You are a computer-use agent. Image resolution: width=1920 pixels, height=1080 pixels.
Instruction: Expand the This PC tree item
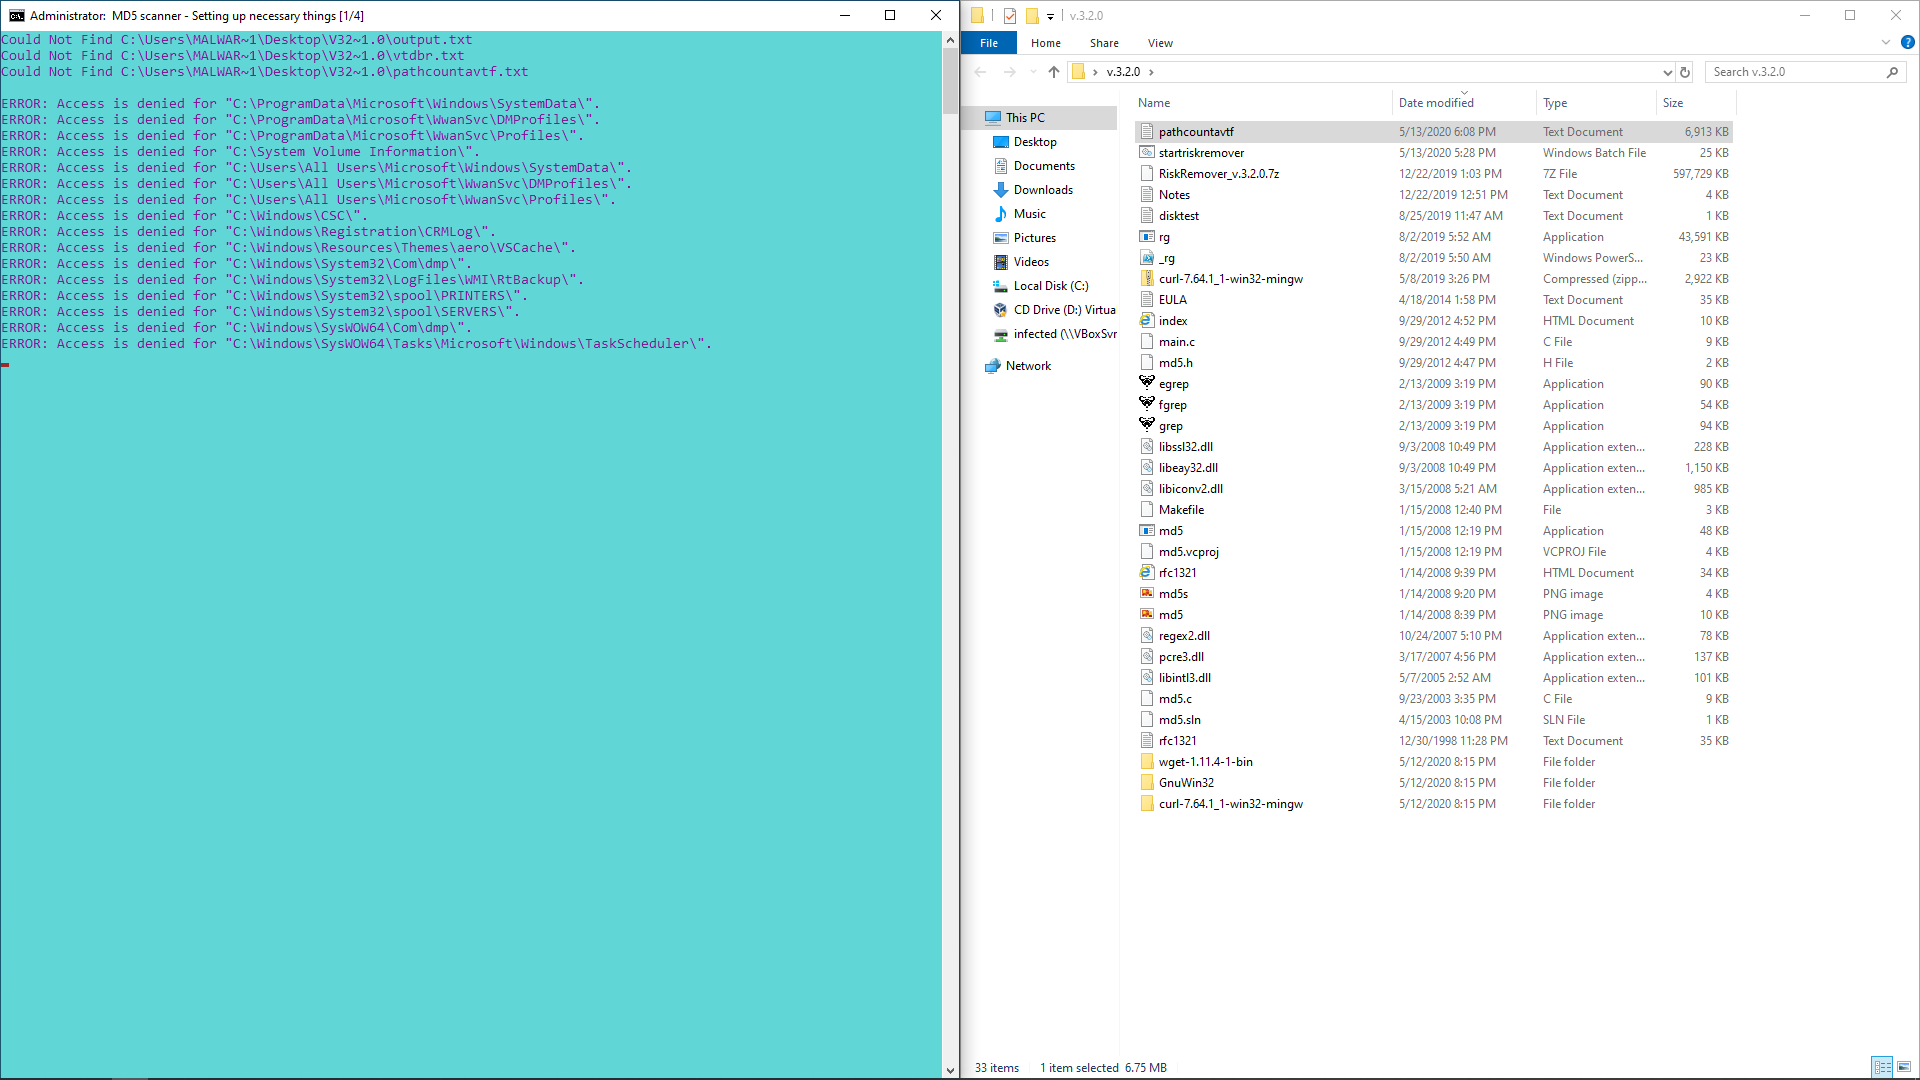(x=976, y=116)
